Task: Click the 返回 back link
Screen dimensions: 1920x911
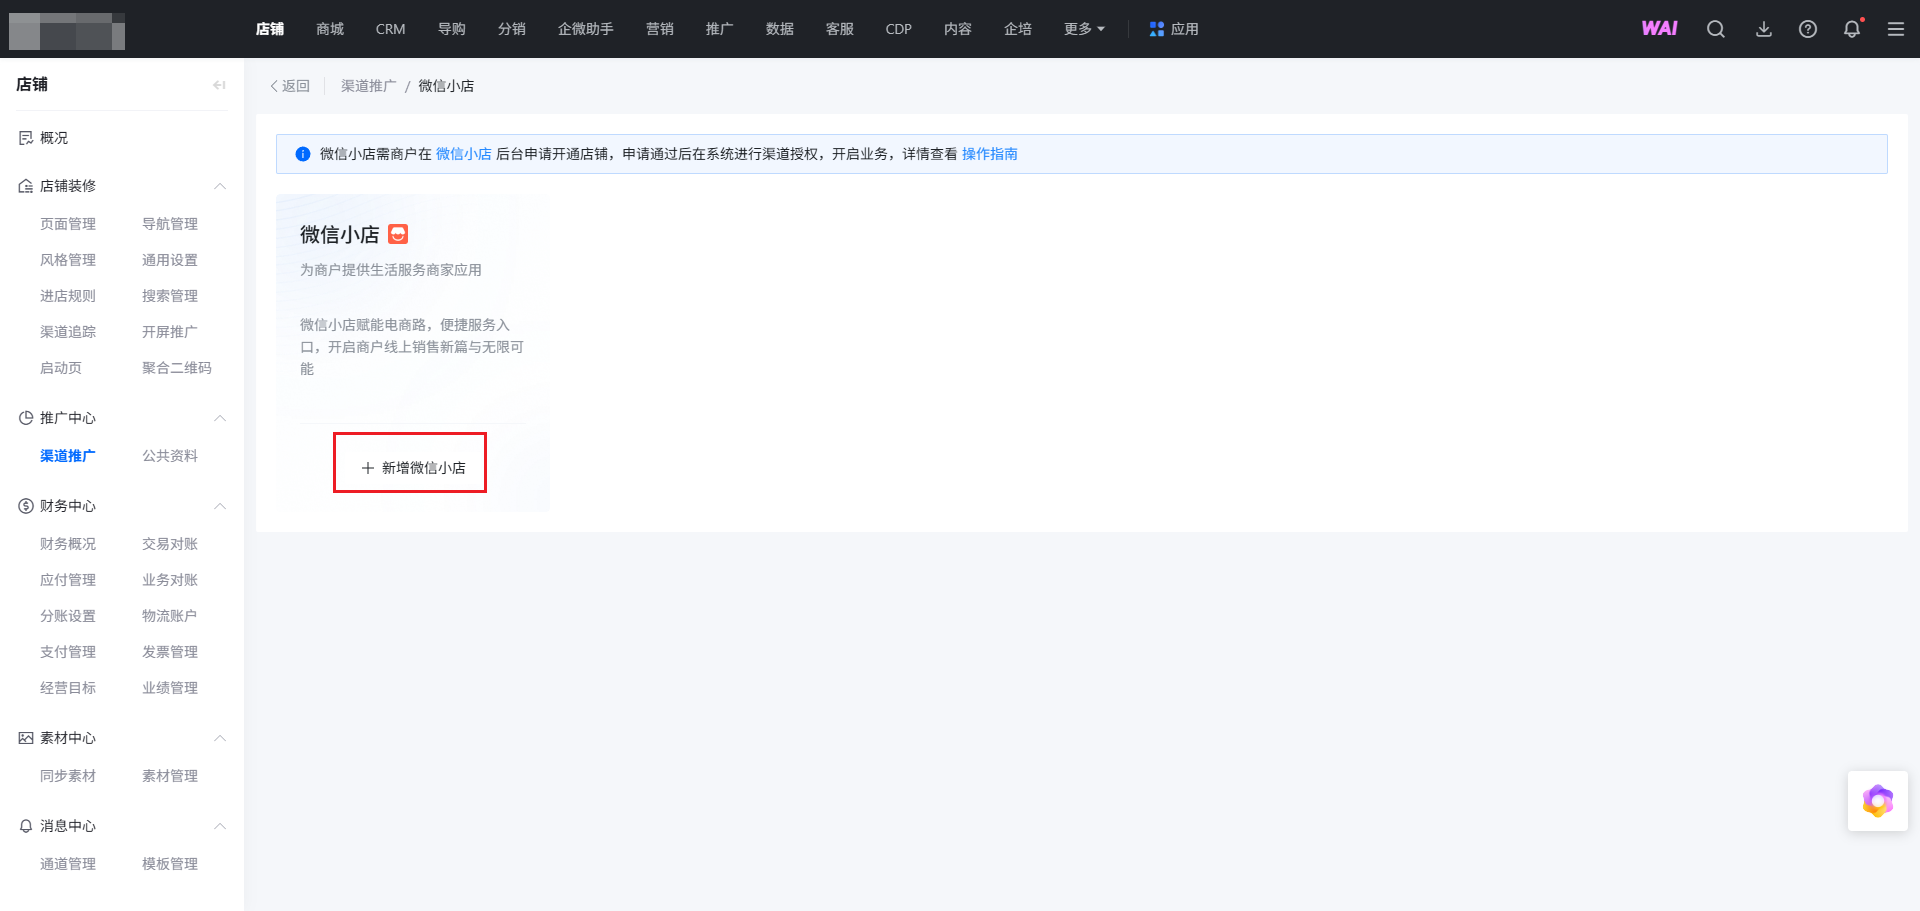Action: click(x=290, y=86)
